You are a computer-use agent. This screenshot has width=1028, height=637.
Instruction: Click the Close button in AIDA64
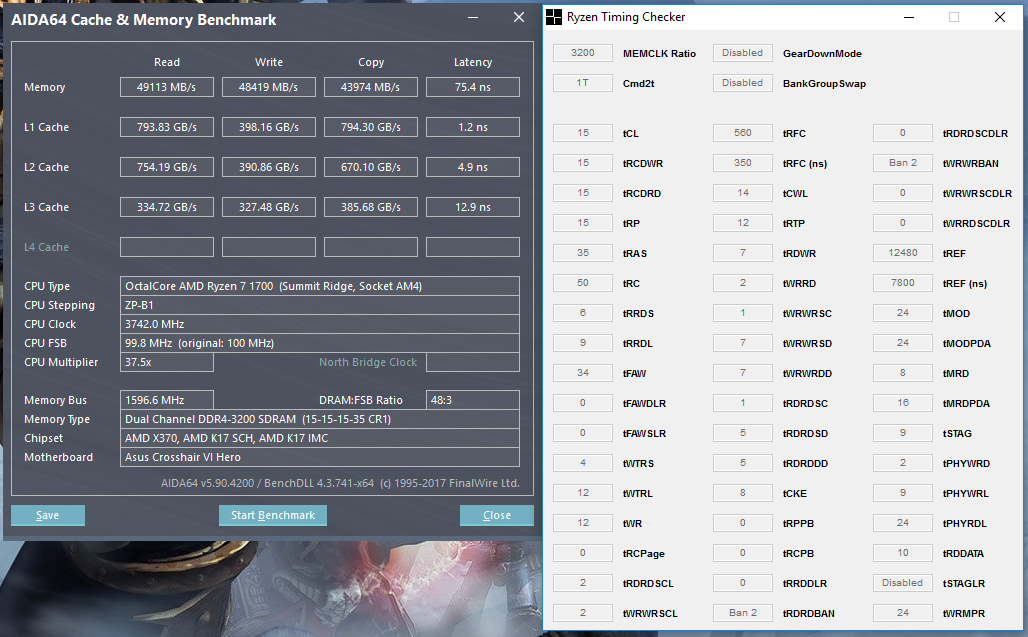[x=496, y=515]
